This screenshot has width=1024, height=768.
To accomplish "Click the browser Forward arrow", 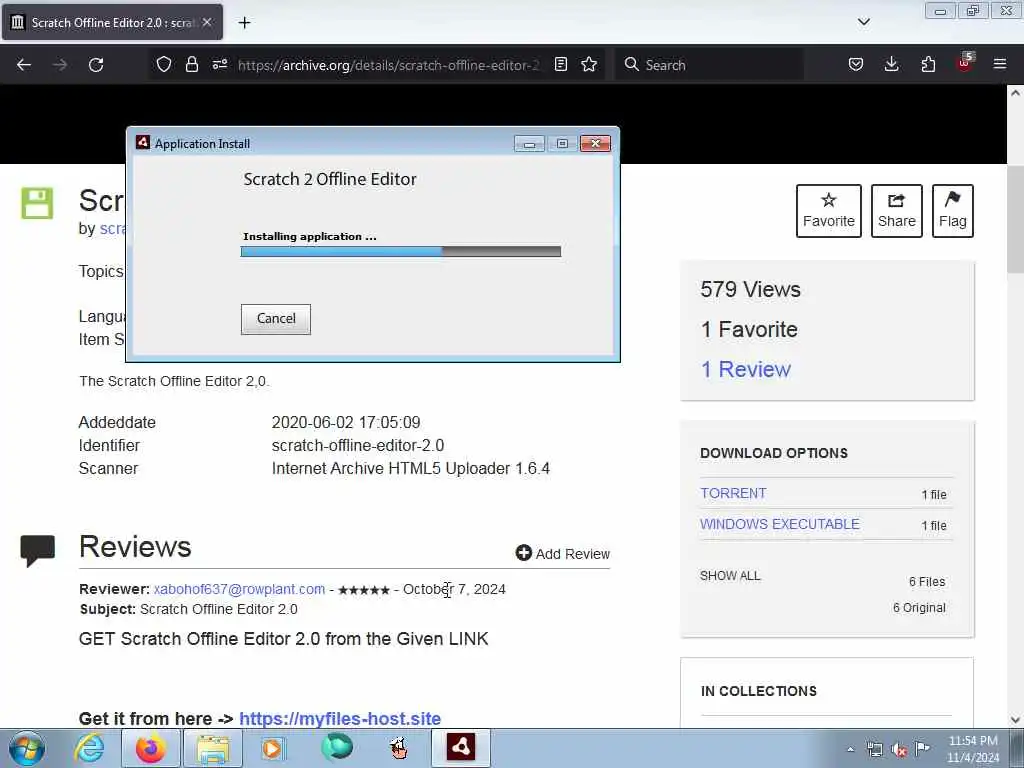I will tap(60, 65).
